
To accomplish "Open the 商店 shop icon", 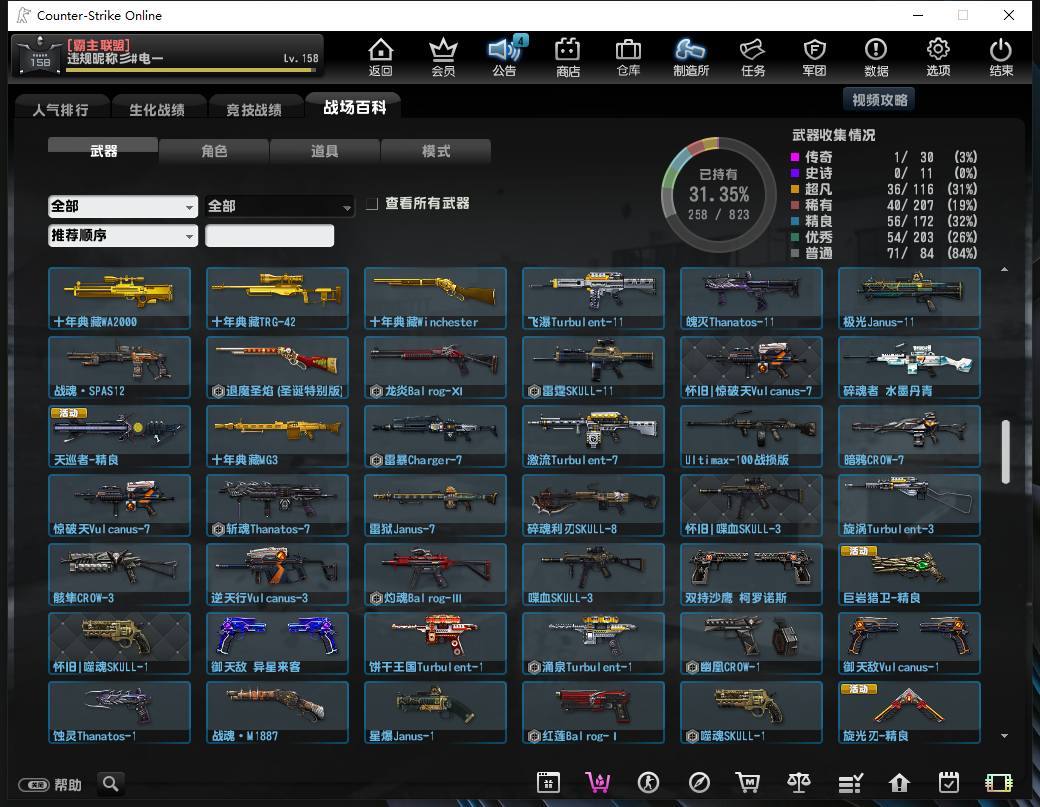I will pos(568,57).
